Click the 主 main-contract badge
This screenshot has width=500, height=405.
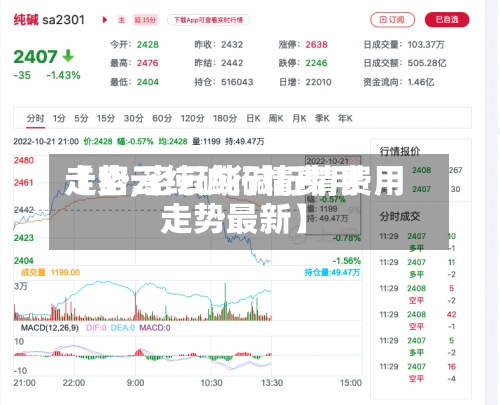tap(121, 20)
